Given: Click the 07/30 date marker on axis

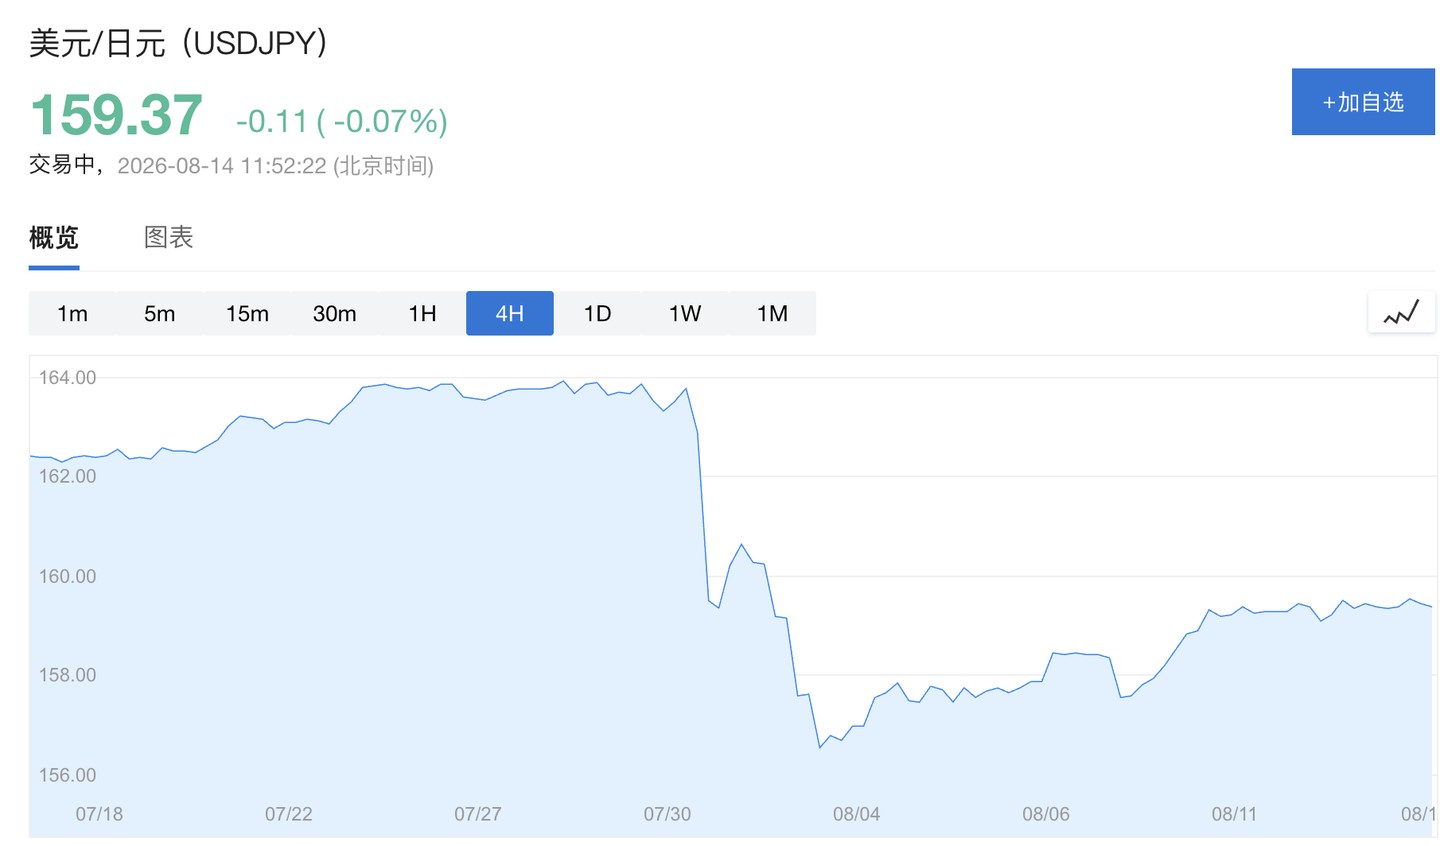Looking at the screenshot, I should 667,814.
